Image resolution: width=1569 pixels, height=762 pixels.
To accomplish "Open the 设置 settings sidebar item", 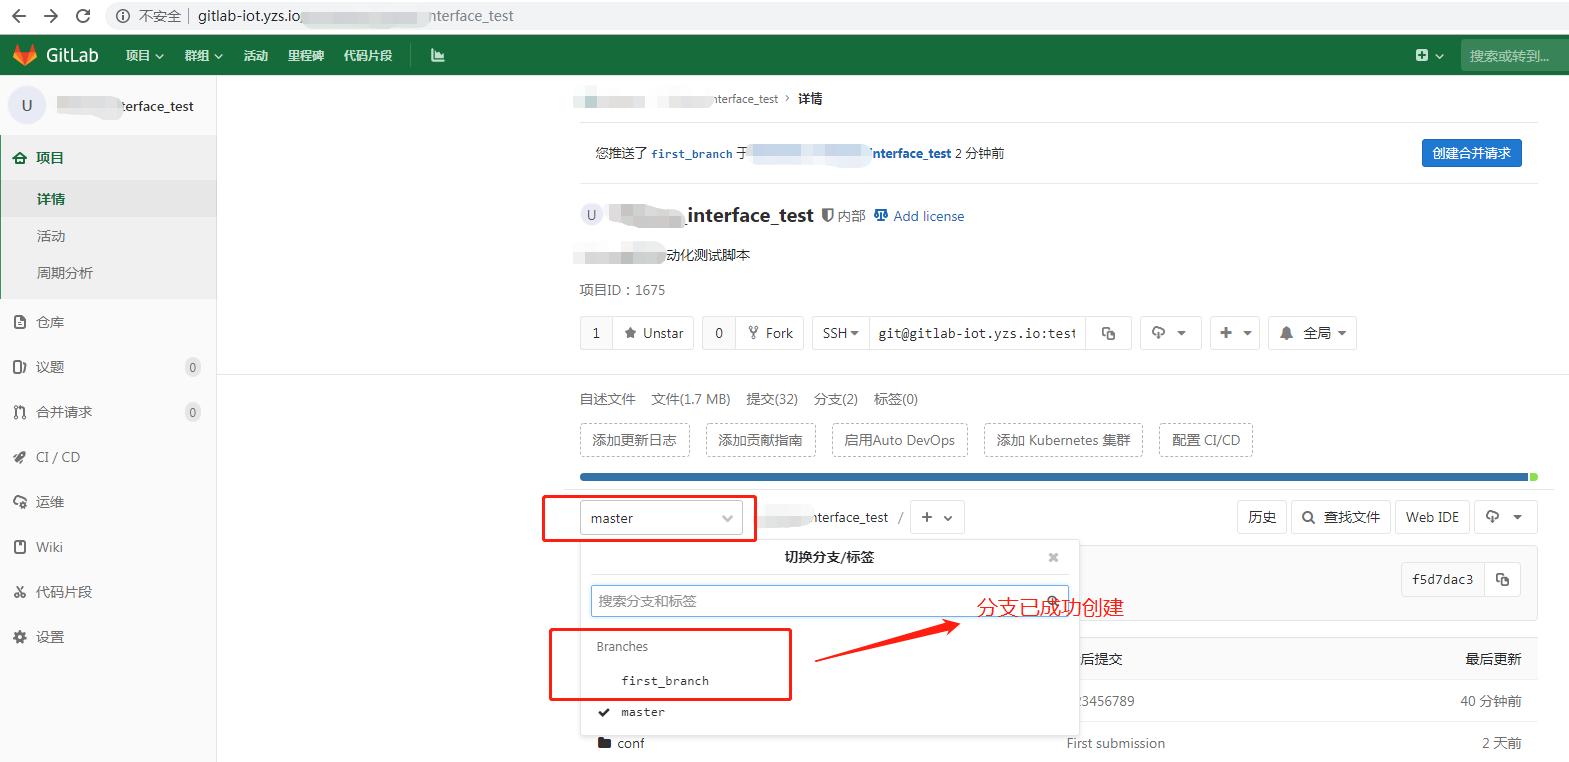I will pos(49,637).
